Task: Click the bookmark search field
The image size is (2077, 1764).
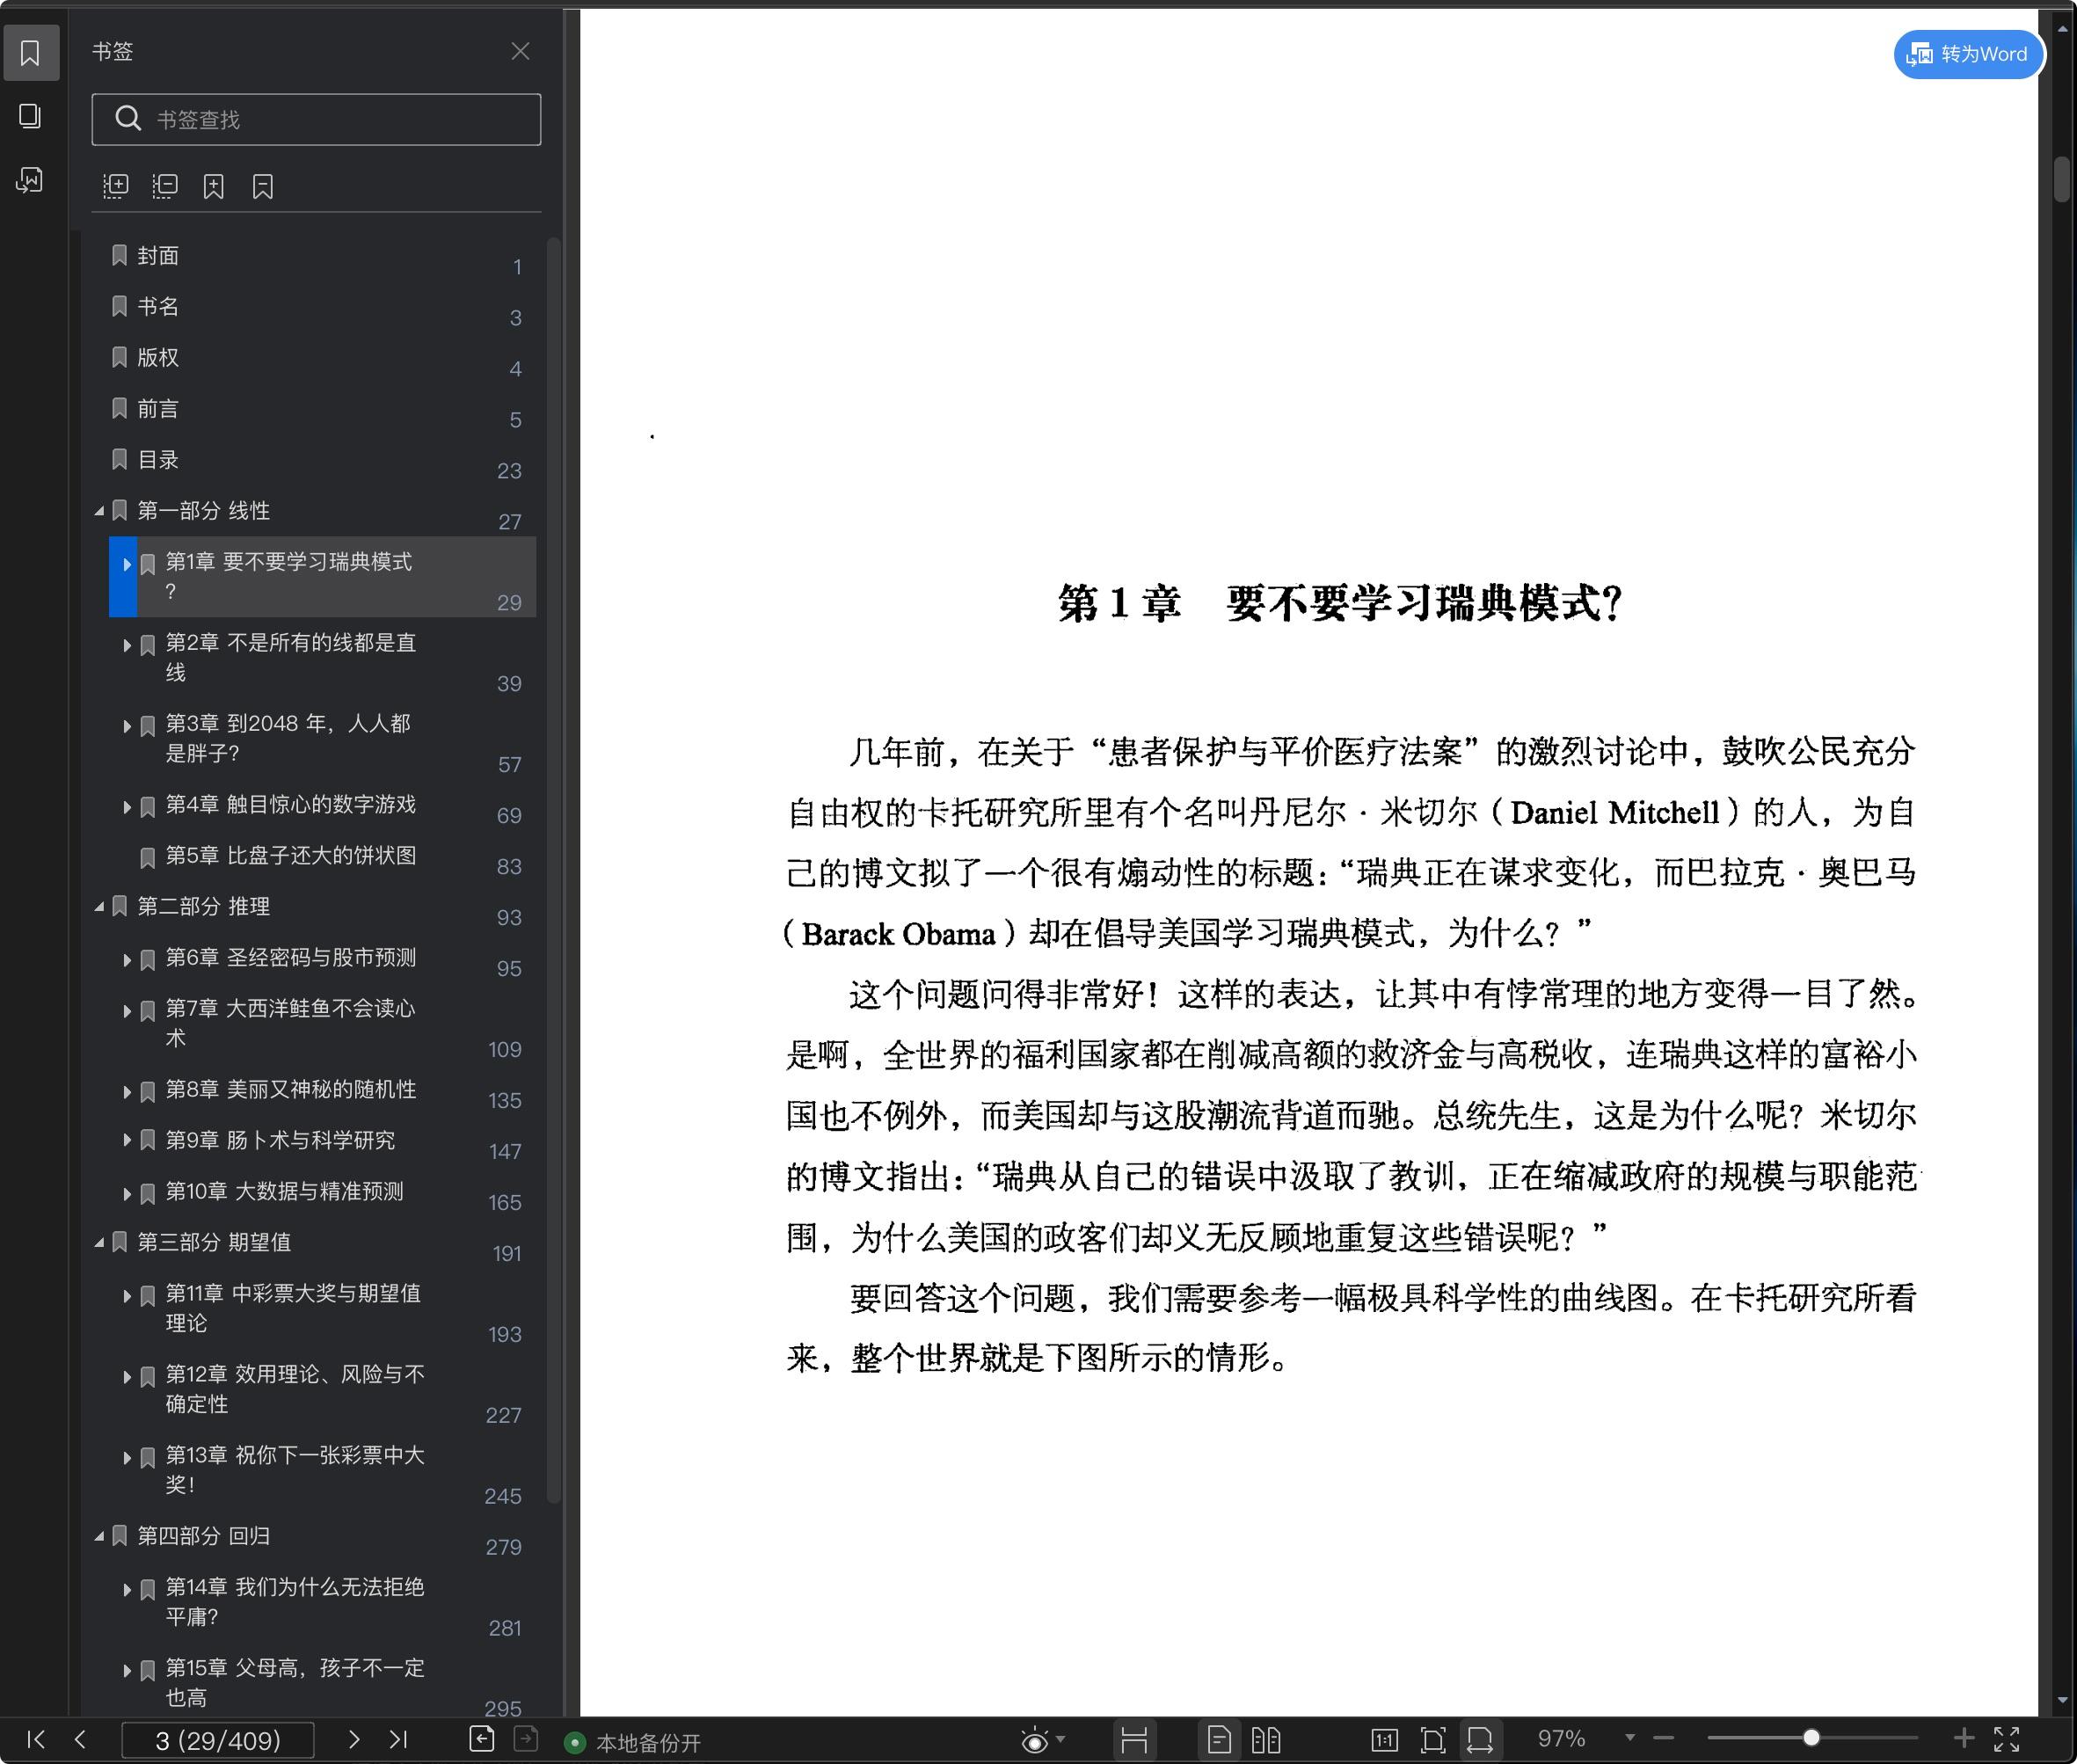Action: [x=316, y=120]
